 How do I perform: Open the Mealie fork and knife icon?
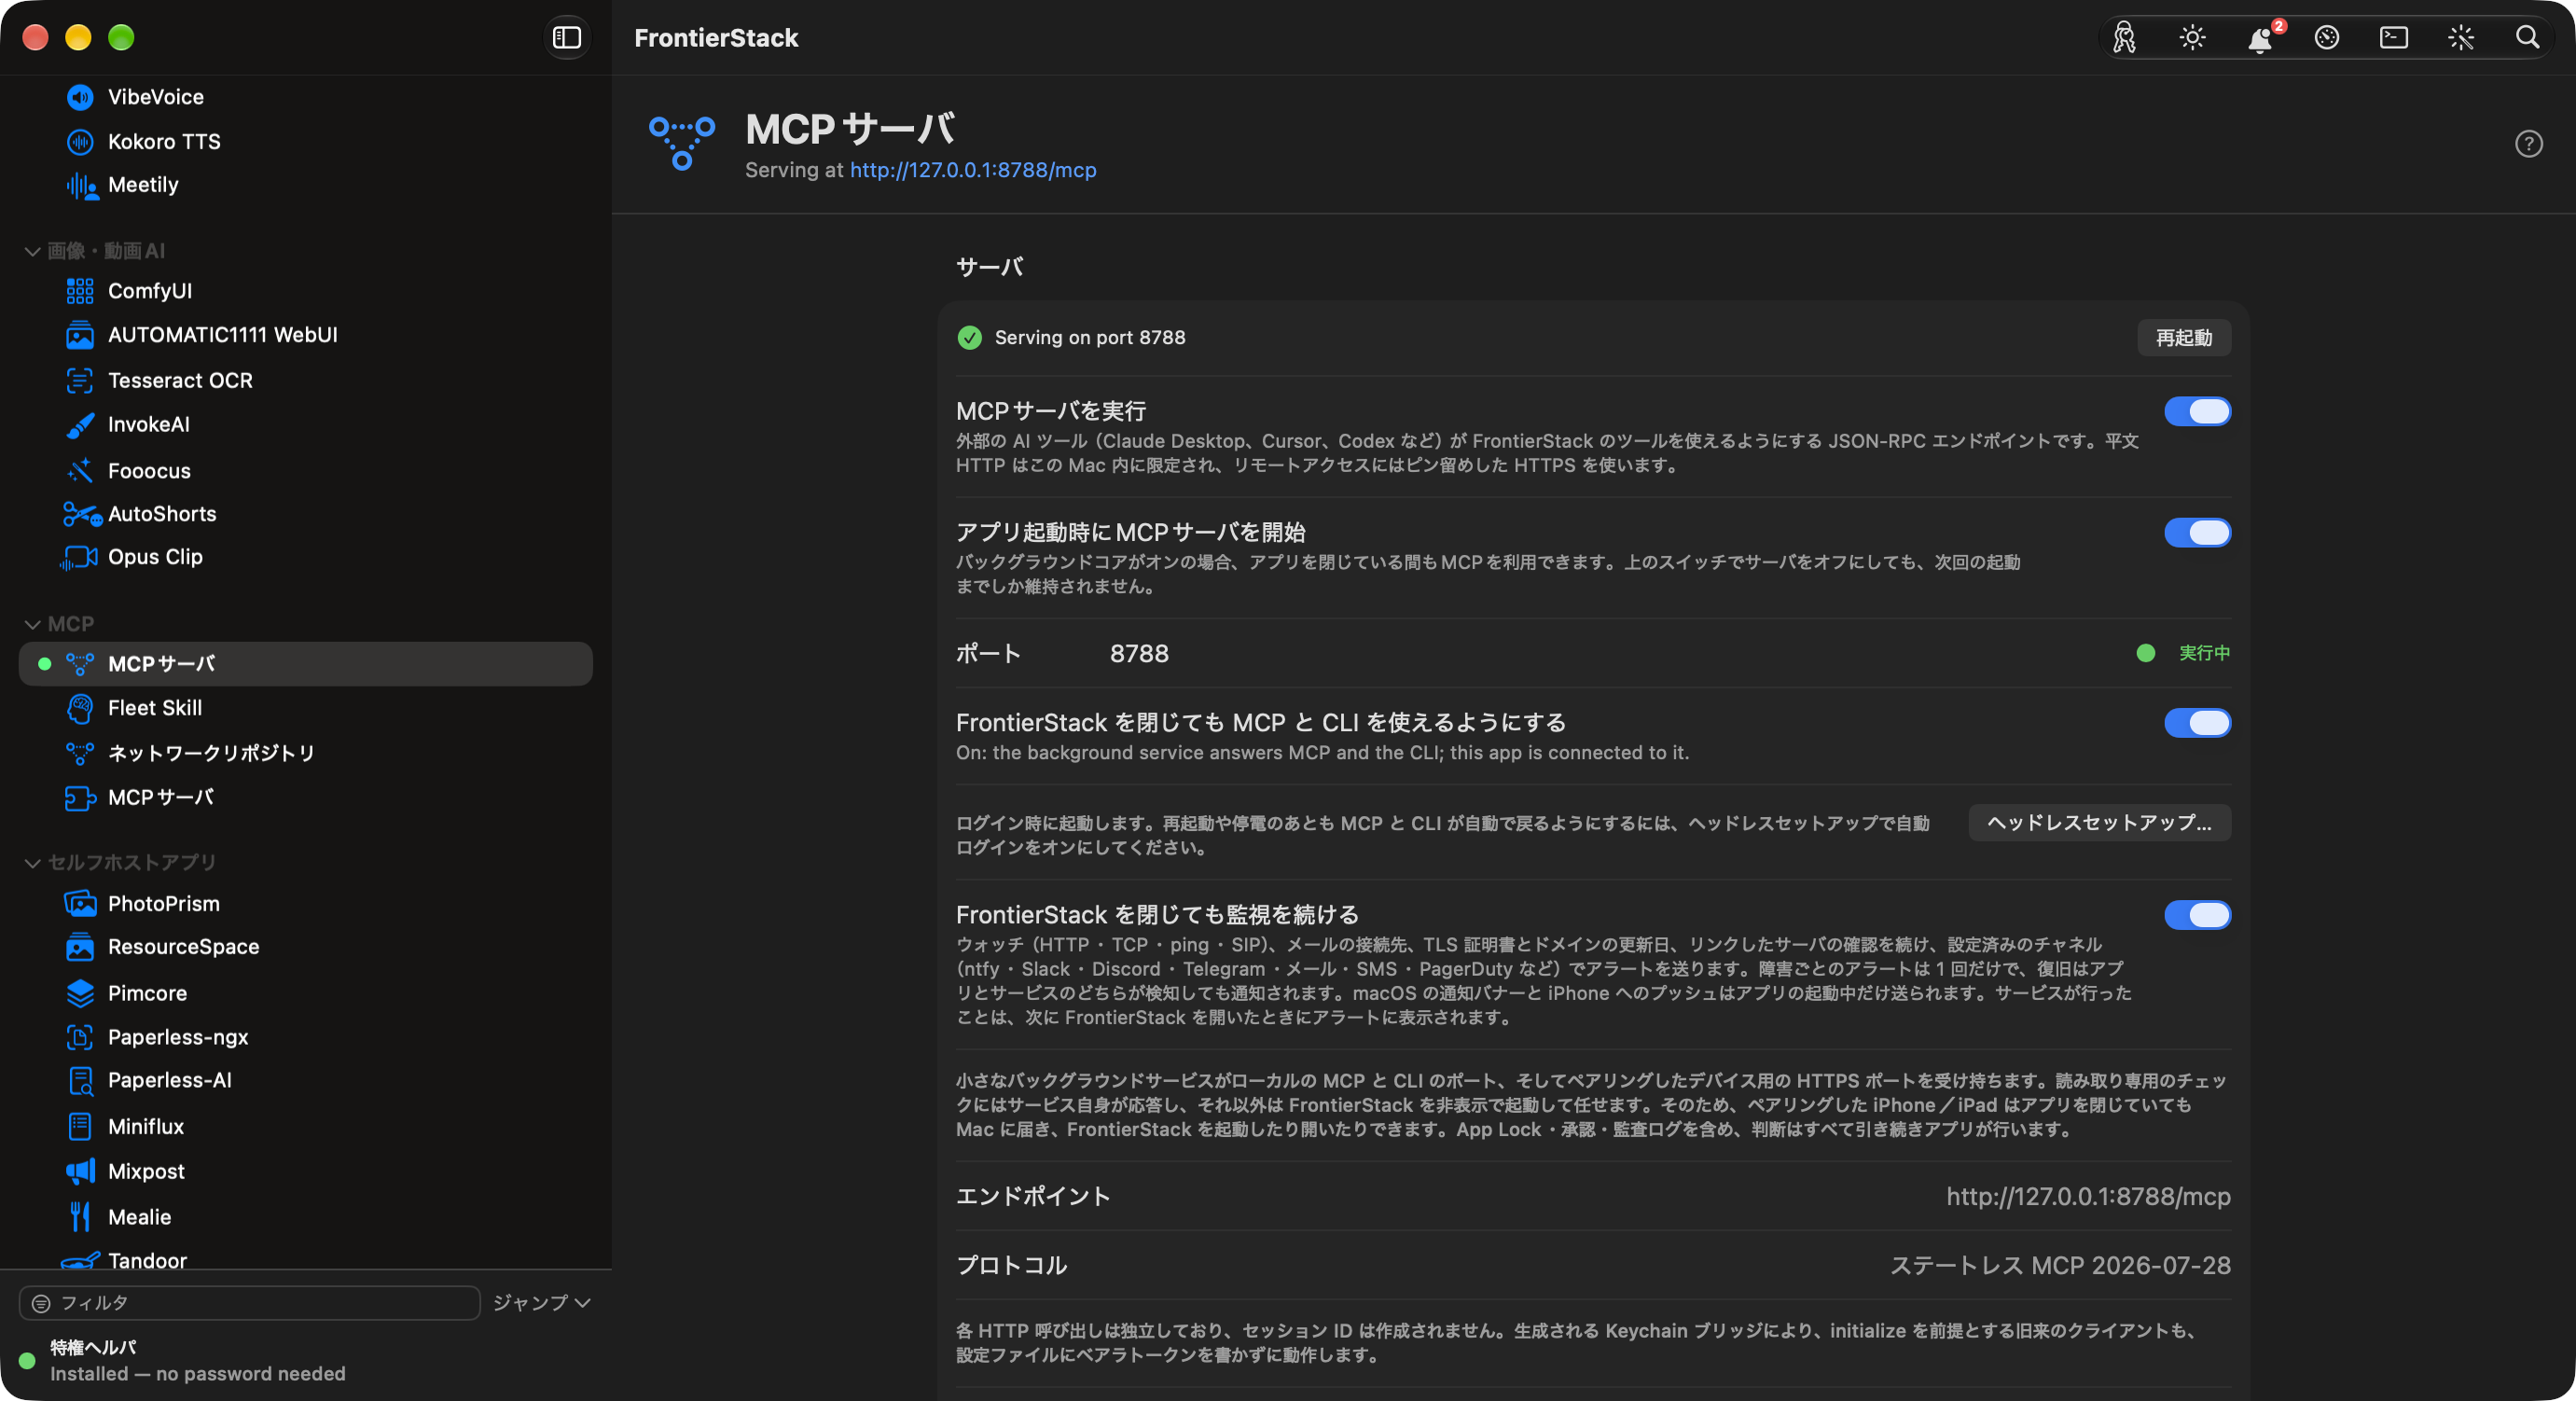pyautogui.click(x=80, y=1217)
